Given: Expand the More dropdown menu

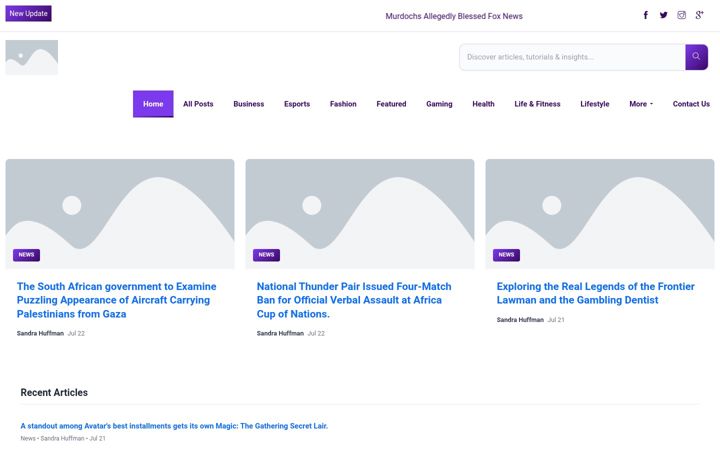Looking at the screenshot, I should click(641, 104).
